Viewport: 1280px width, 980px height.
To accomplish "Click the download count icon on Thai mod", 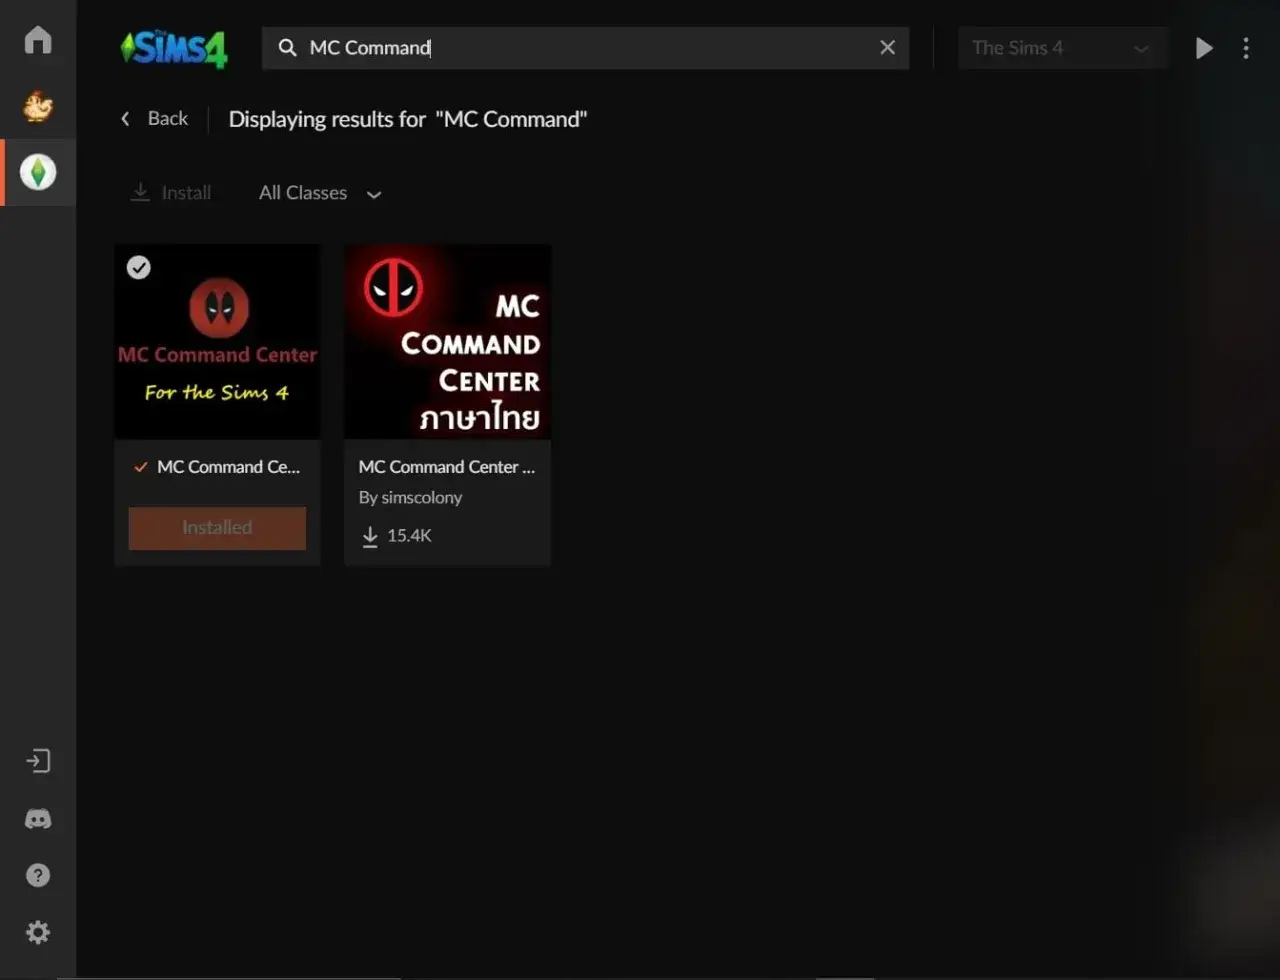I will tap(370, 536).
